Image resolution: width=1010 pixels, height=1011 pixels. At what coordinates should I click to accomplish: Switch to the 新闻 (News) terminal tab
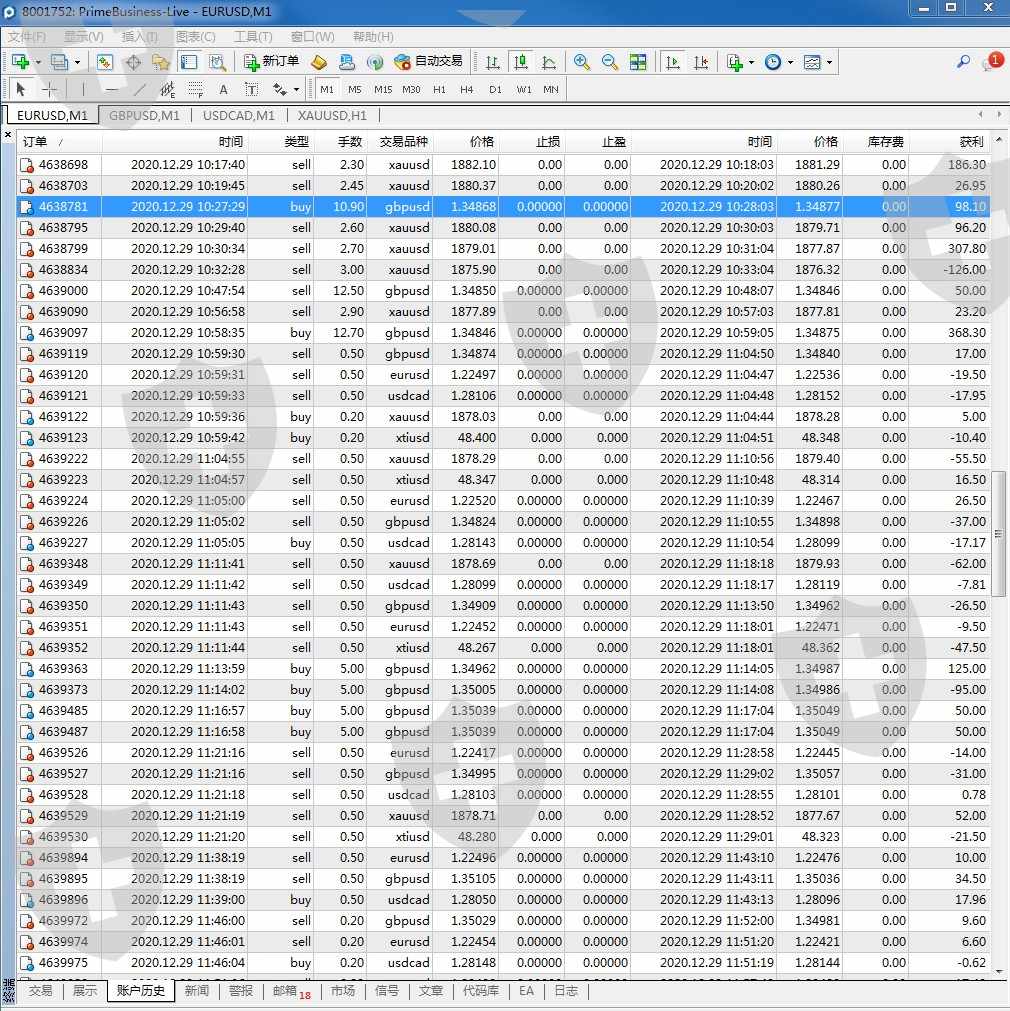(x=197, y=991)
